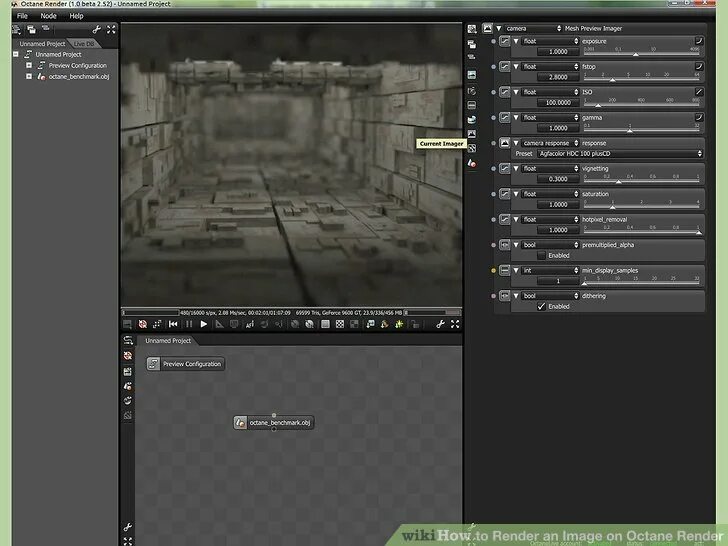Open the camera node type dropdown
Screen dimensions: 728x546
533,28
